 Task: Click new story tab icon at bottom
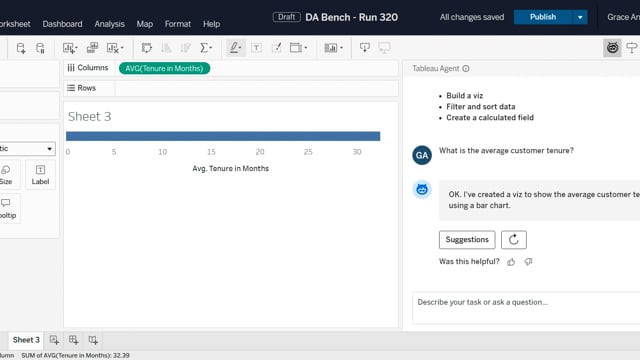93,340
